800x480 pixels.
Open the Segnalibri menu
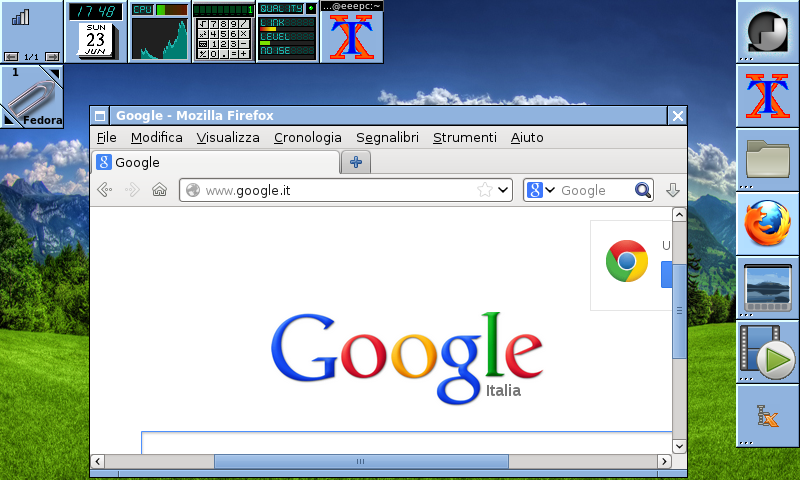coord(387,137)
